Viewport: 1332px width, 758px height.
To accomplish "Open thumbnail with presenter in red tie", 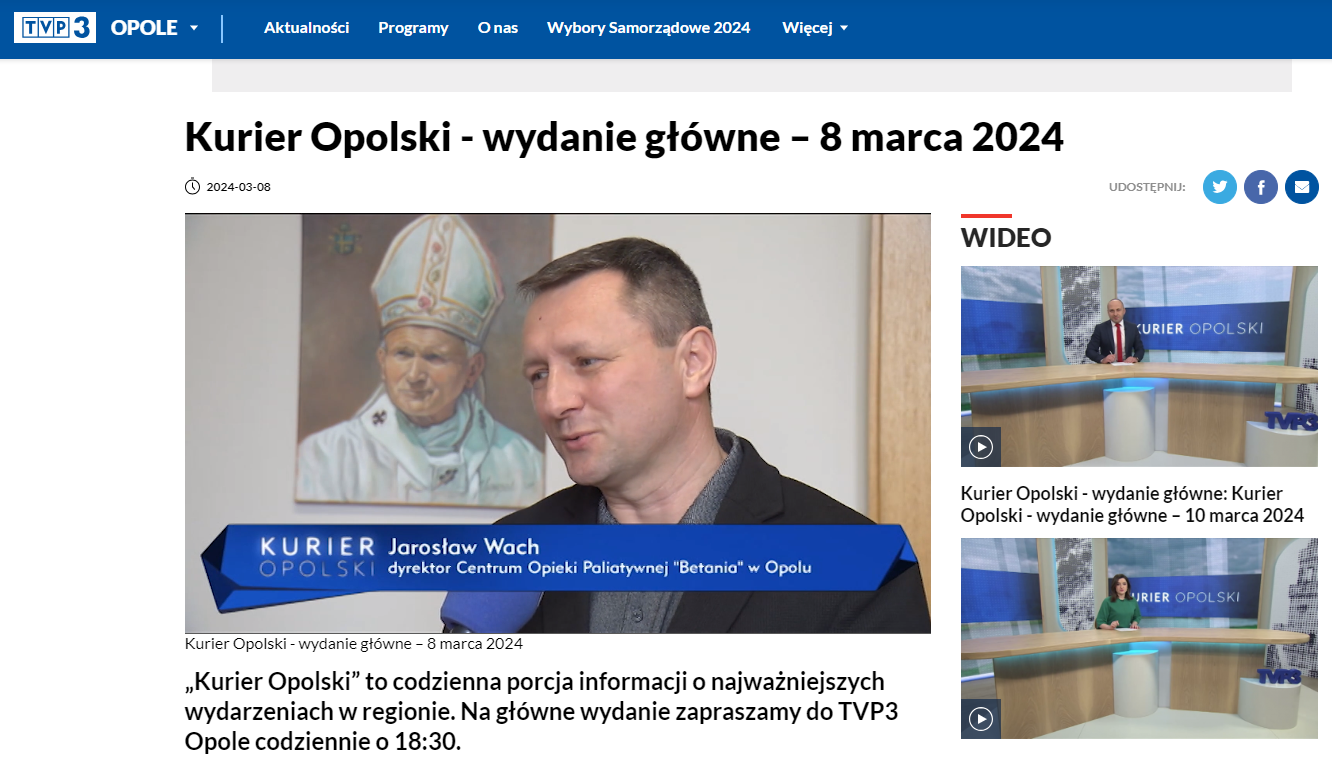I will [x=1139, y=366].
